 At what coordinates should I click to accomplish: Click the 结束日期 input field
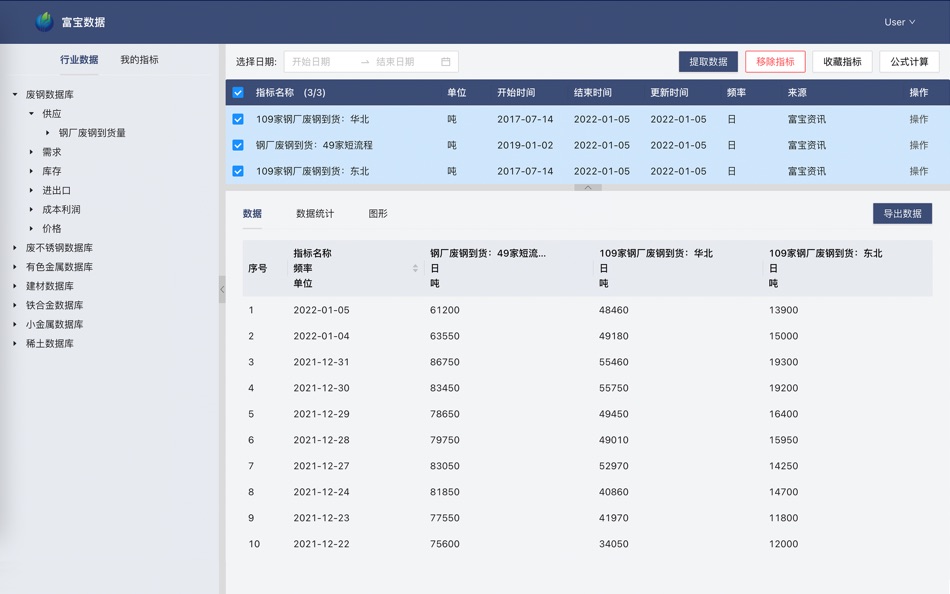[x=403, y=62]
